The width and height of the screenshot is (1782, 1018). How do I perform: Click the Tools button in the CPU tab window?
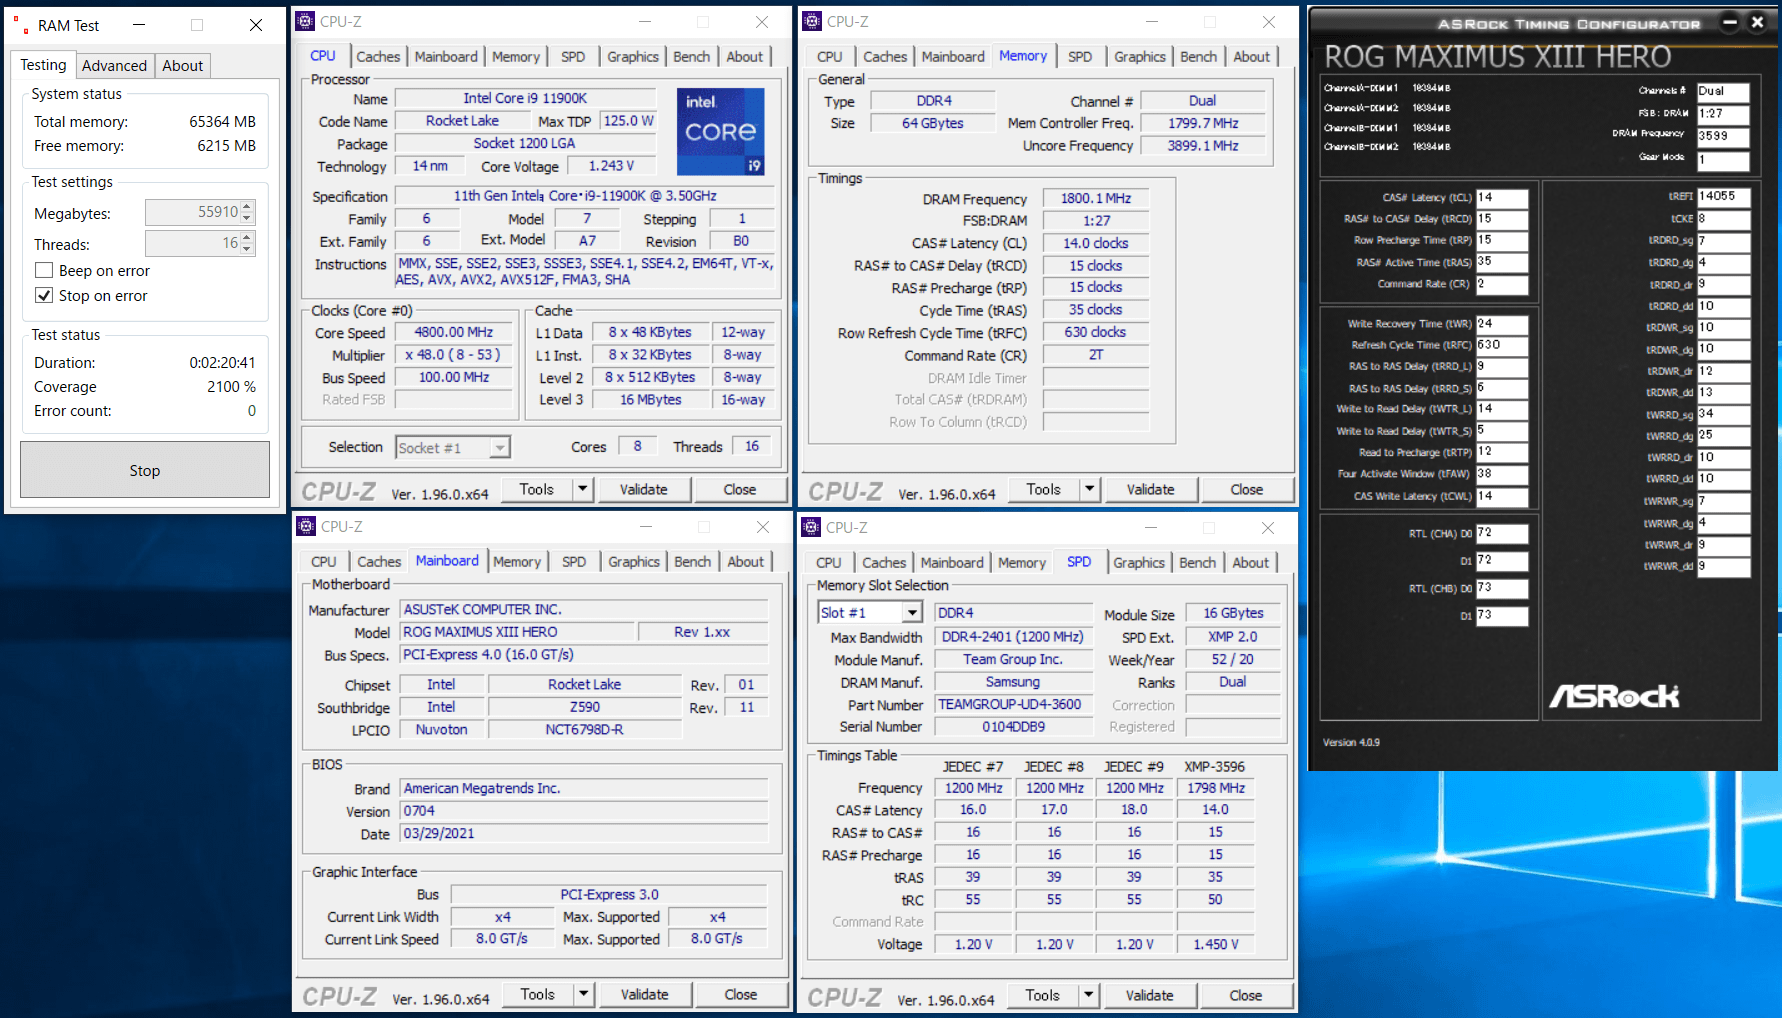(x=536, y=489)
